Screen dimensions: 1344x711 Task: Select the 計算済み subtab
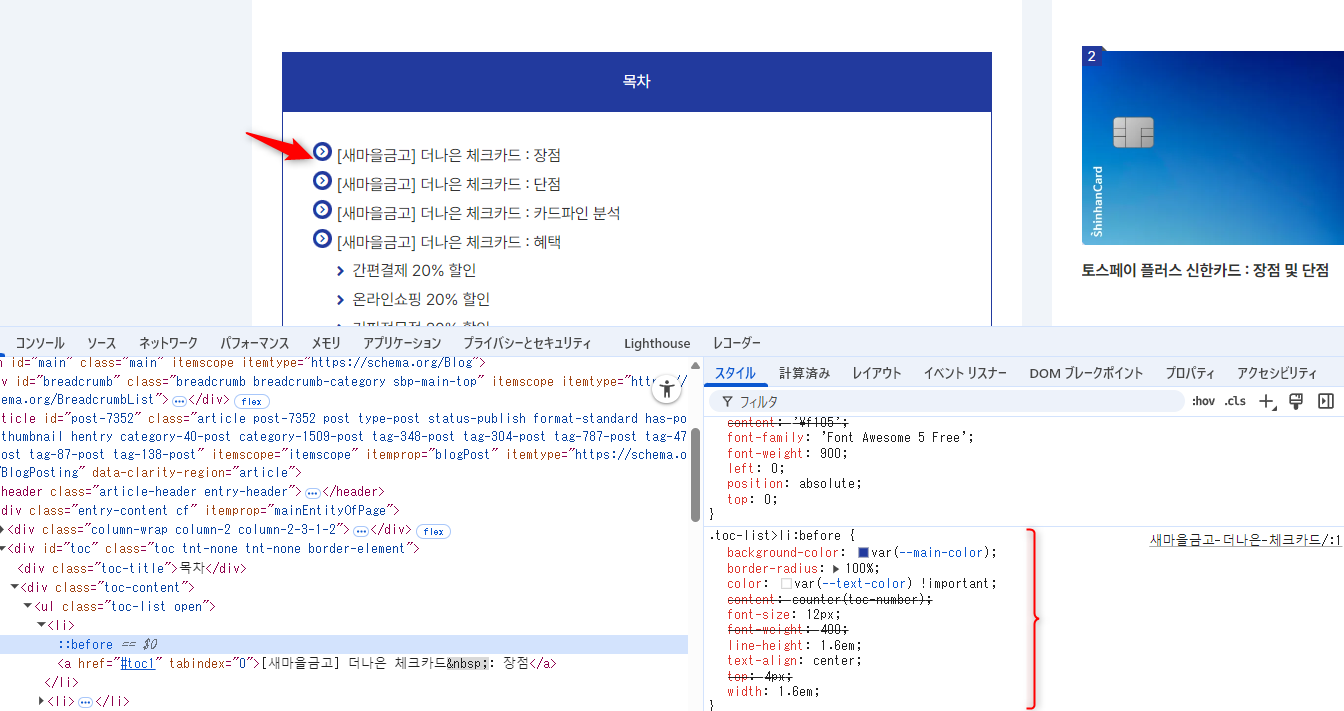tap(805, 373)
